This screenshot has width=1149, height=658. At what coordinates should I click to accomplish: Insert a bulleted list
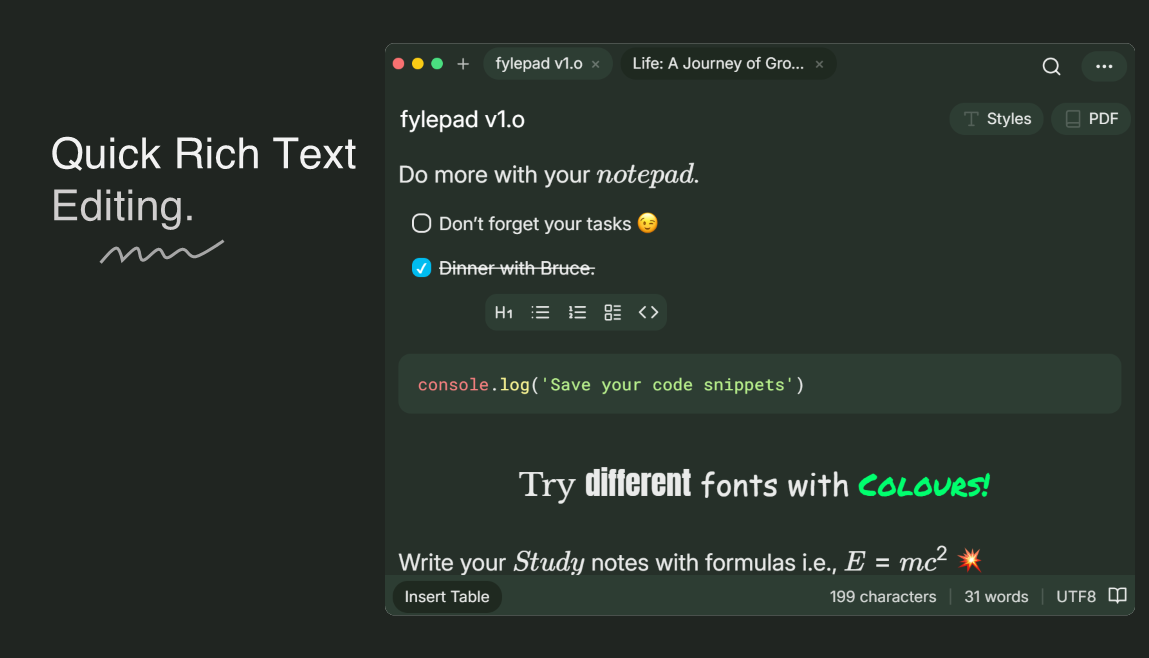(540, 313)
